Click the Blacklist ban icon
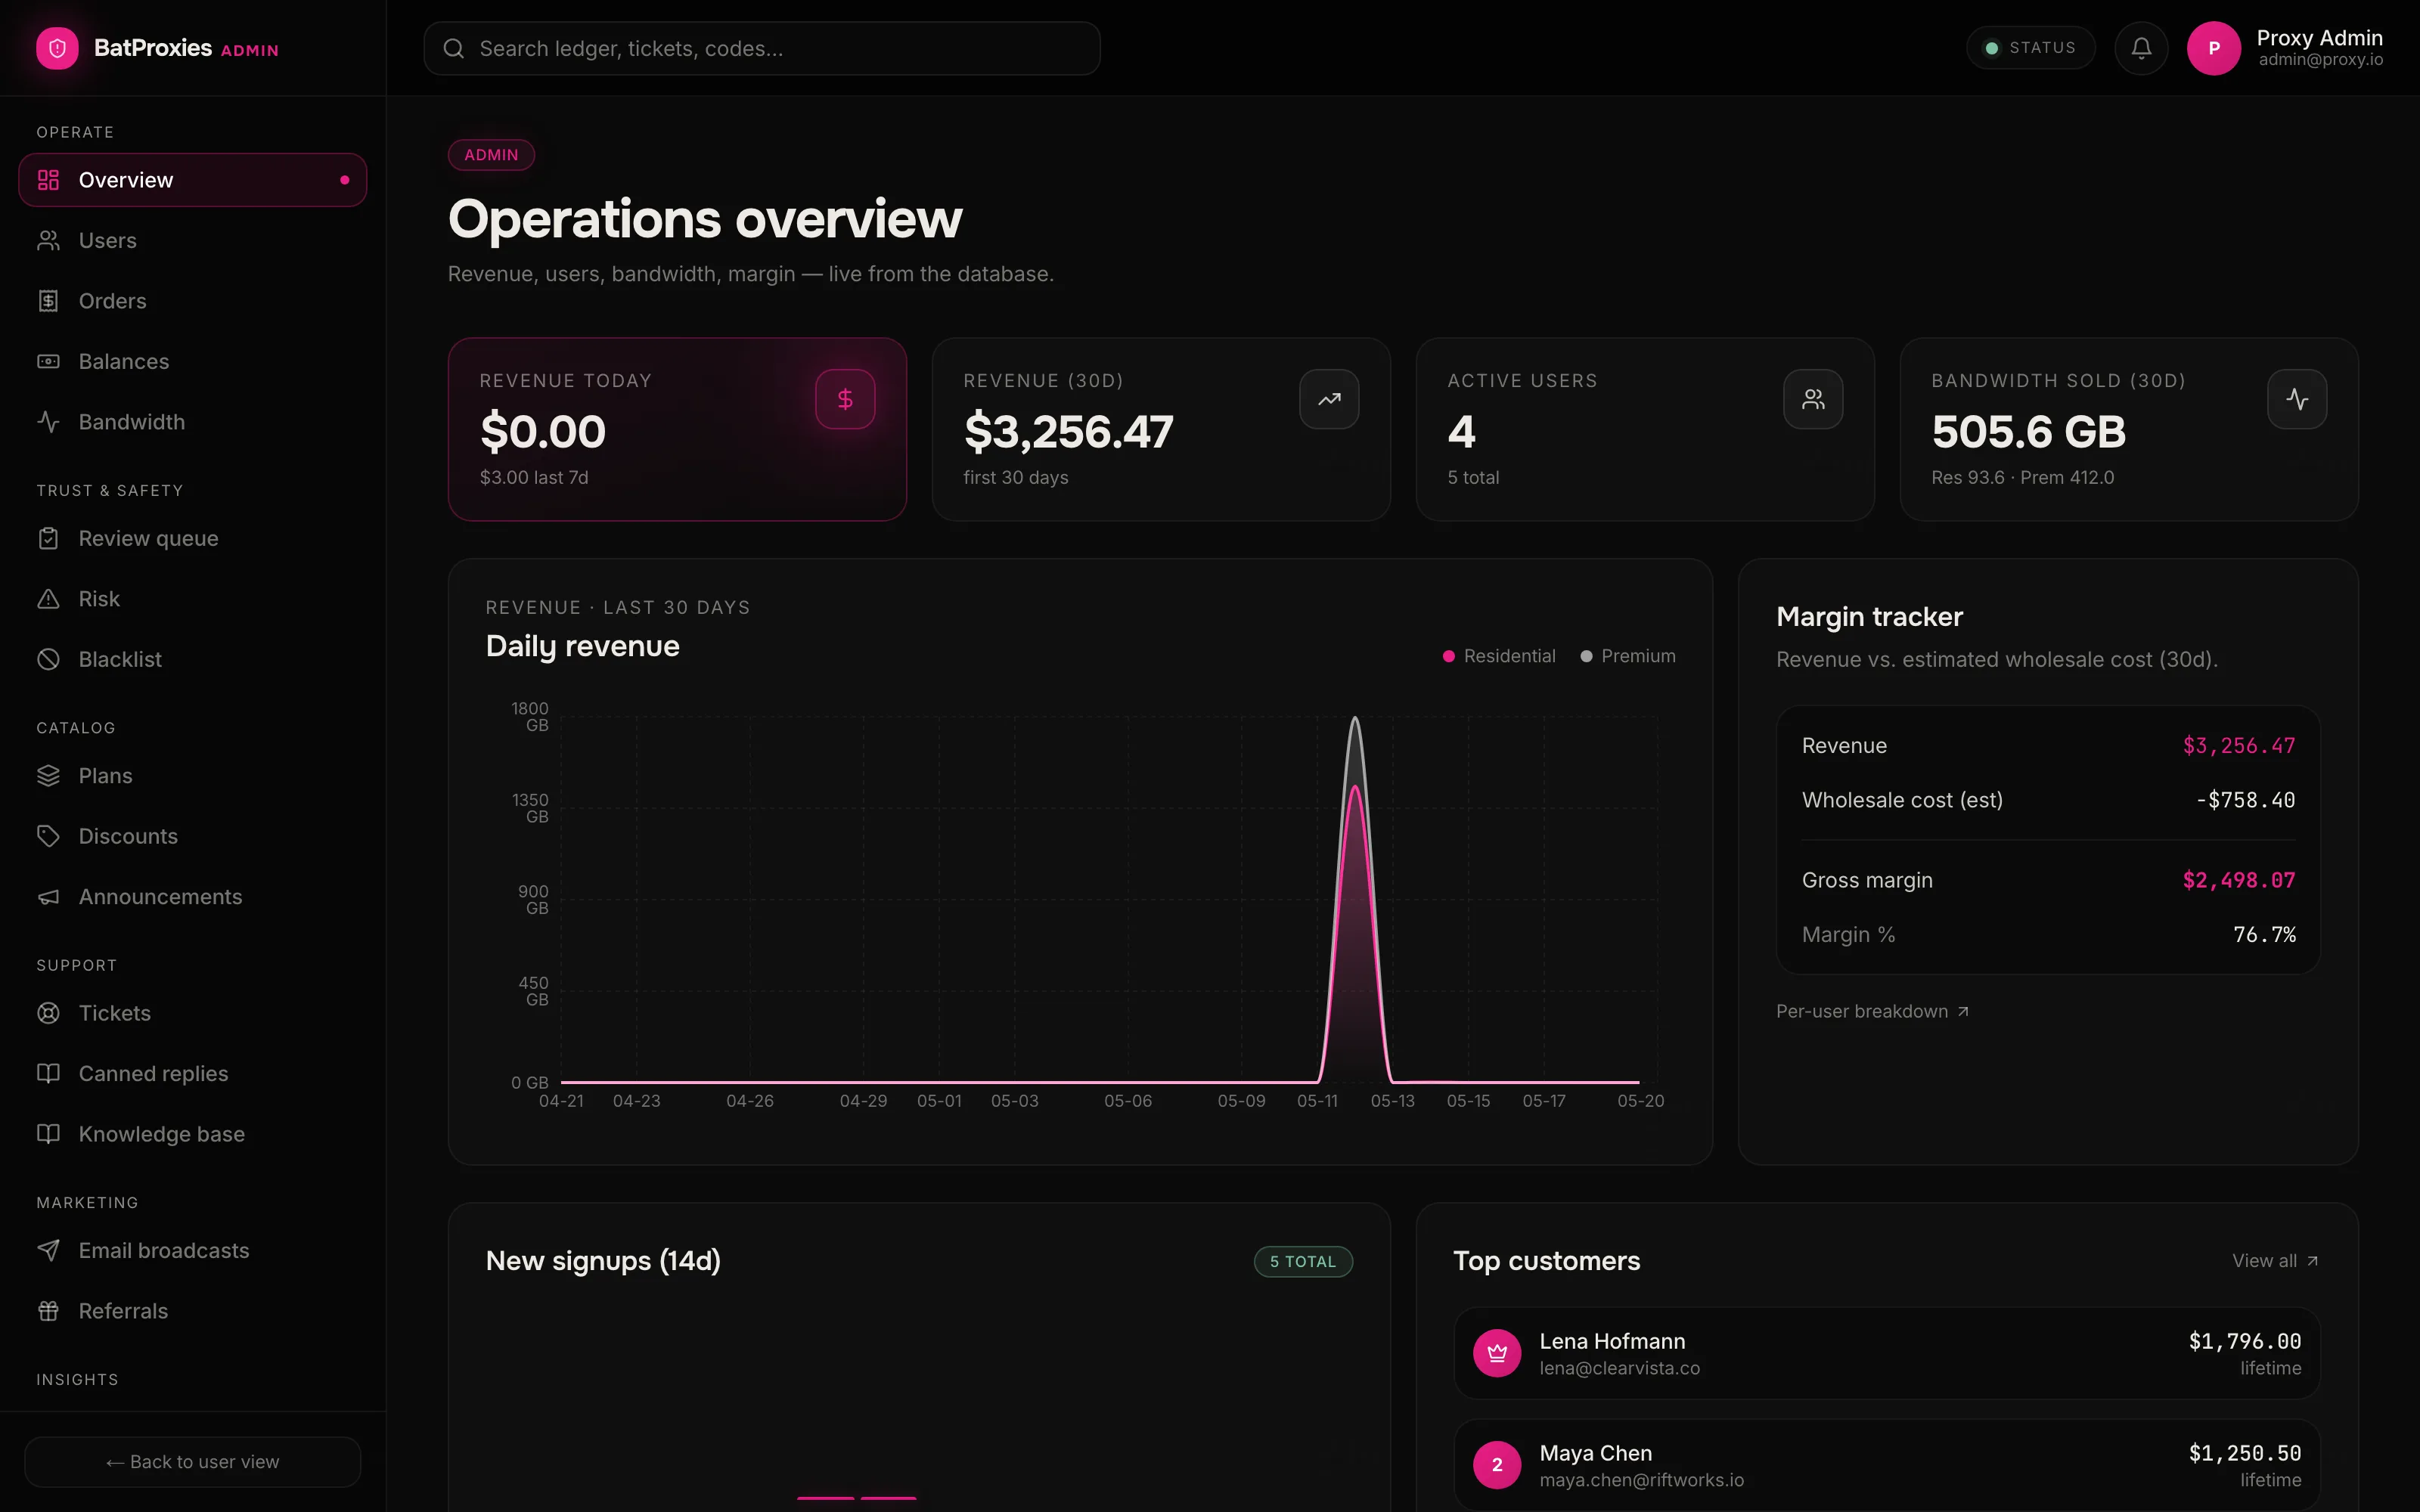This screenshot has width=2420, height=1512. [48, 659]
